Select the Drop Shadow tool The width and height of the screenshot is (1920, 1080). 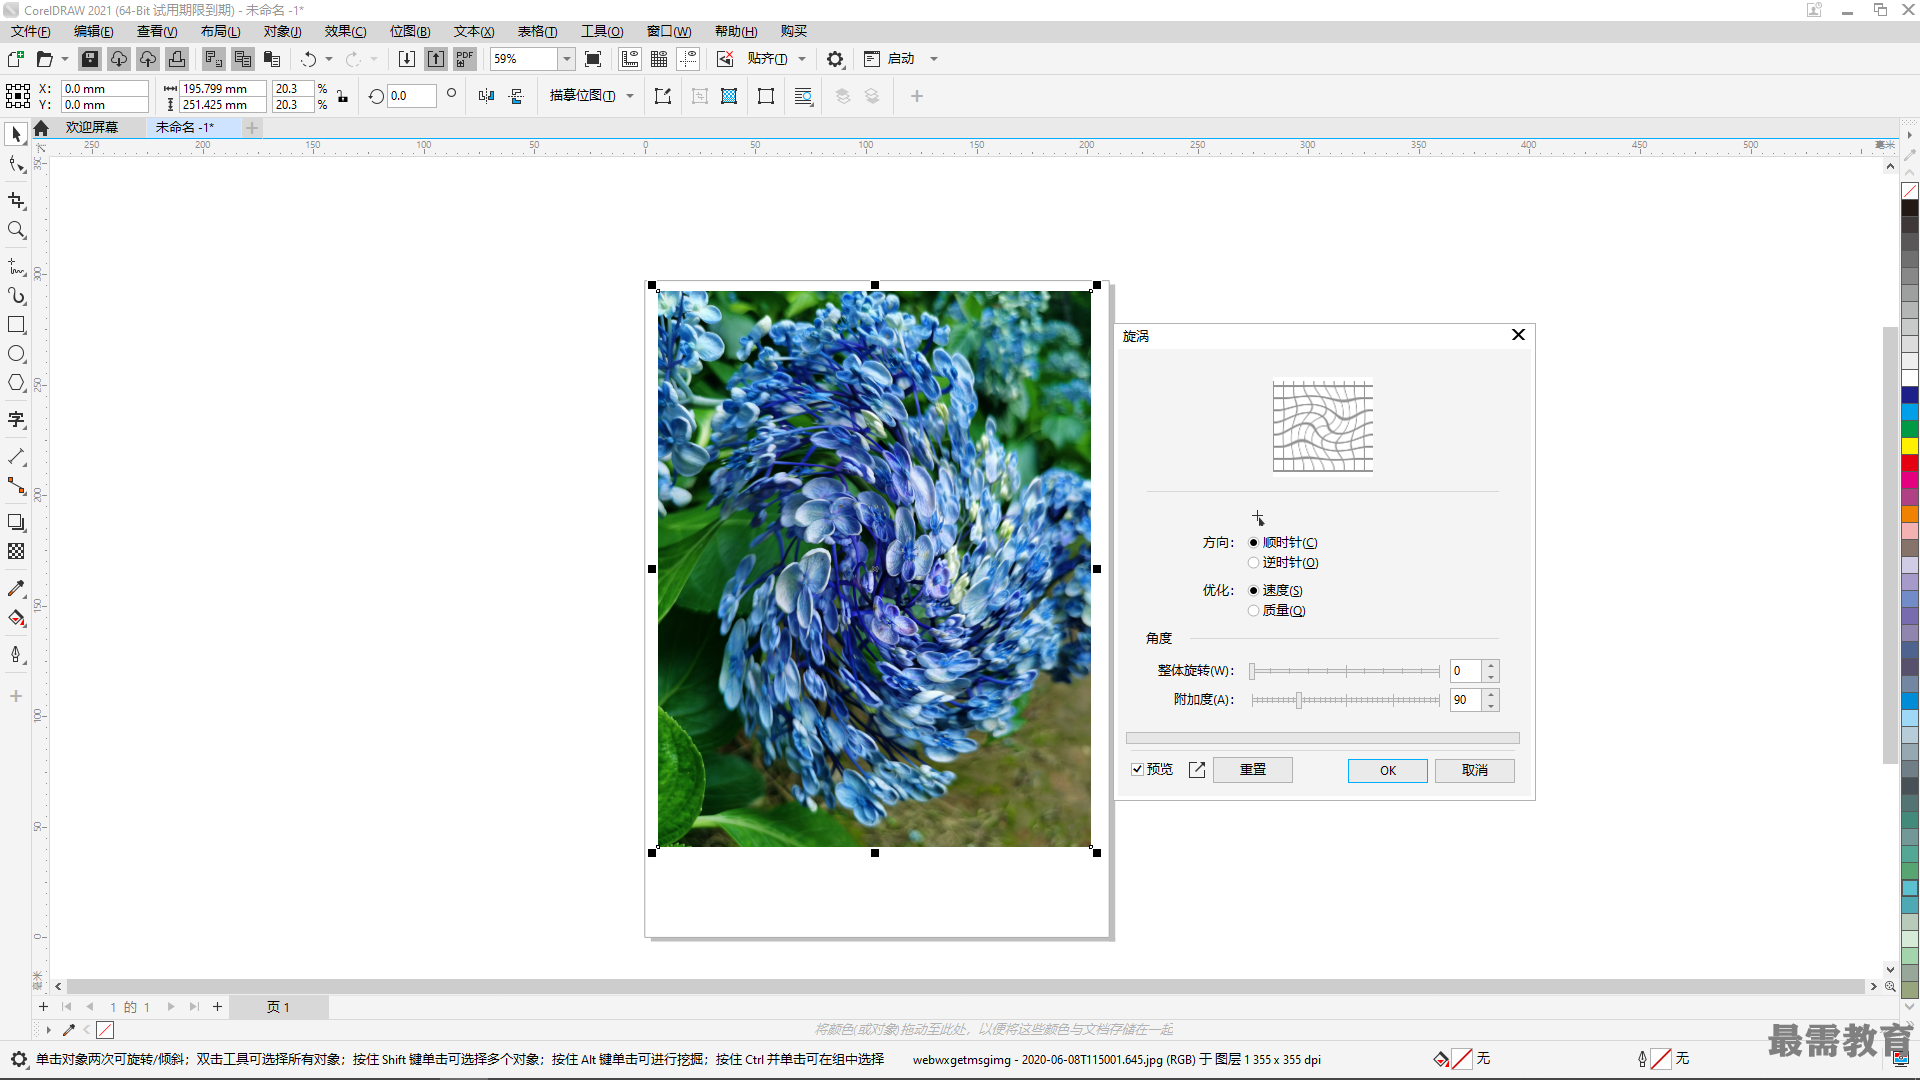tap(16, 522)
